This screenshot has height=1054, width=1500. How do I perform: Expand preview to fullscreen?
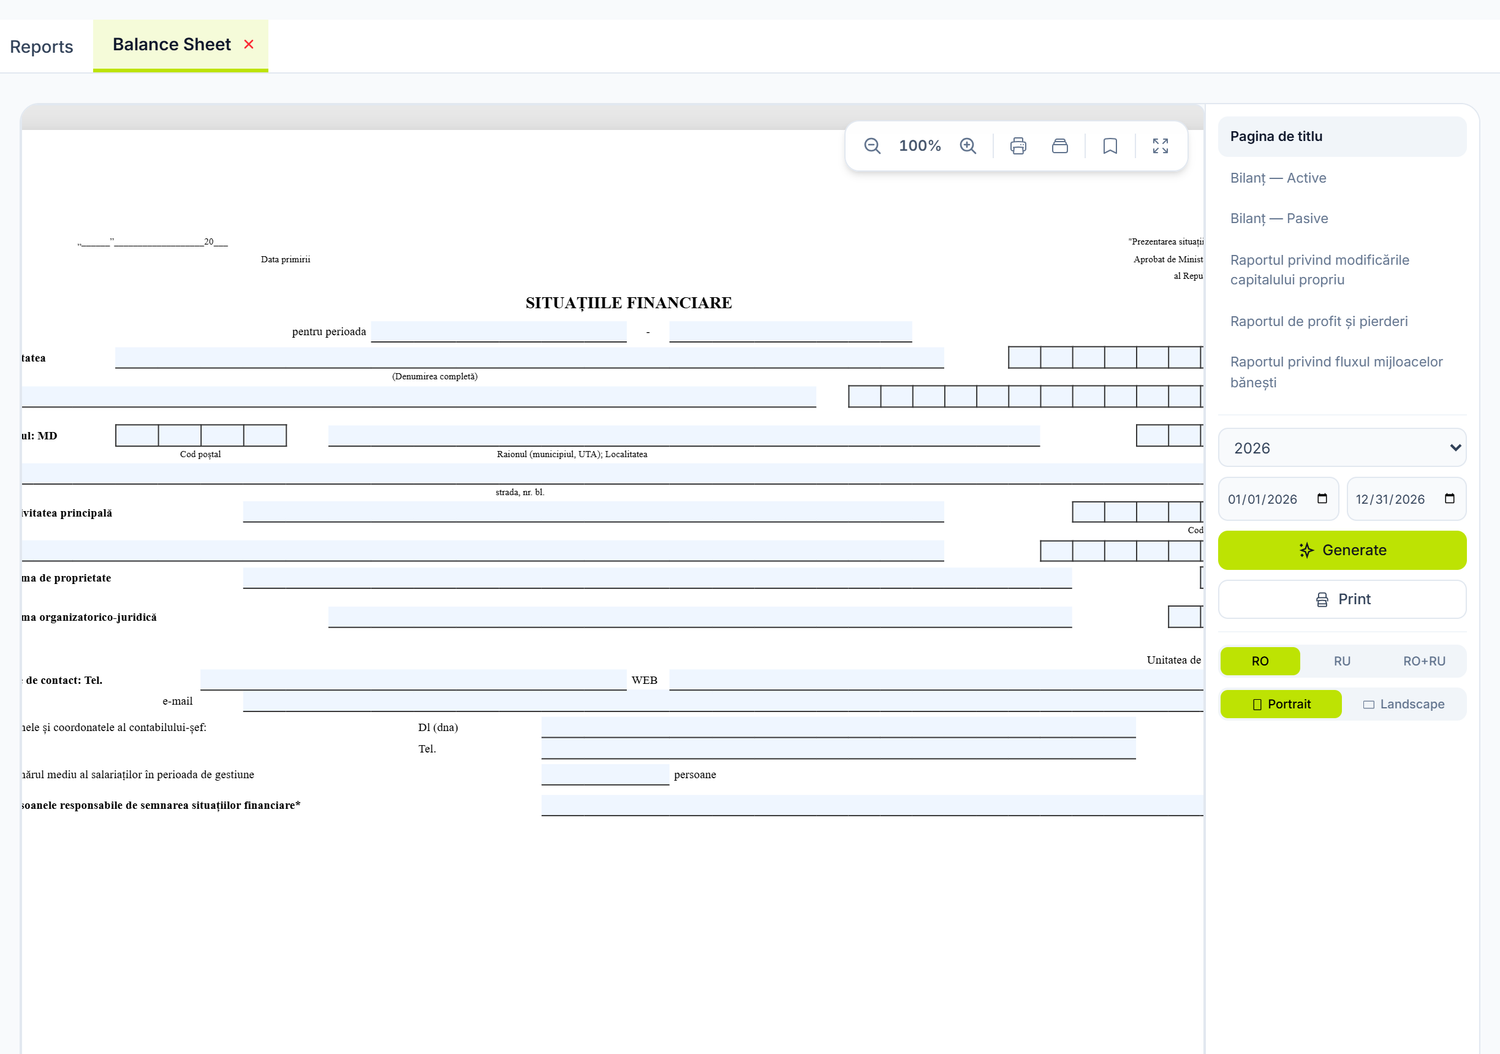(1160, 146)
